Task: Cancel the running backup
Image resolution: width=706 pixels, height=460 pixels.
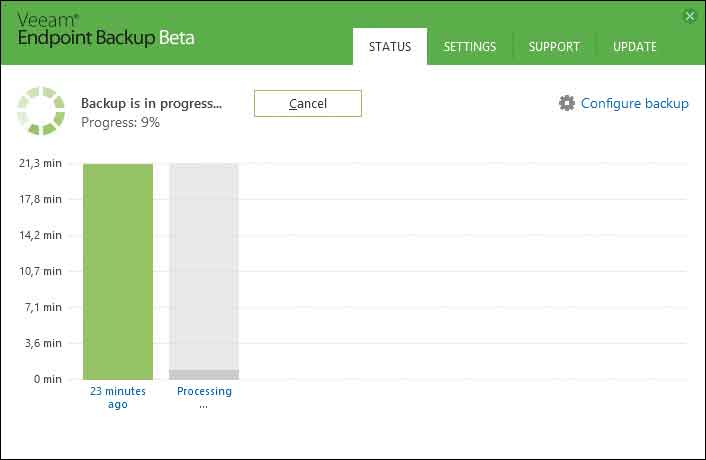Action: (x=308, y=104)
